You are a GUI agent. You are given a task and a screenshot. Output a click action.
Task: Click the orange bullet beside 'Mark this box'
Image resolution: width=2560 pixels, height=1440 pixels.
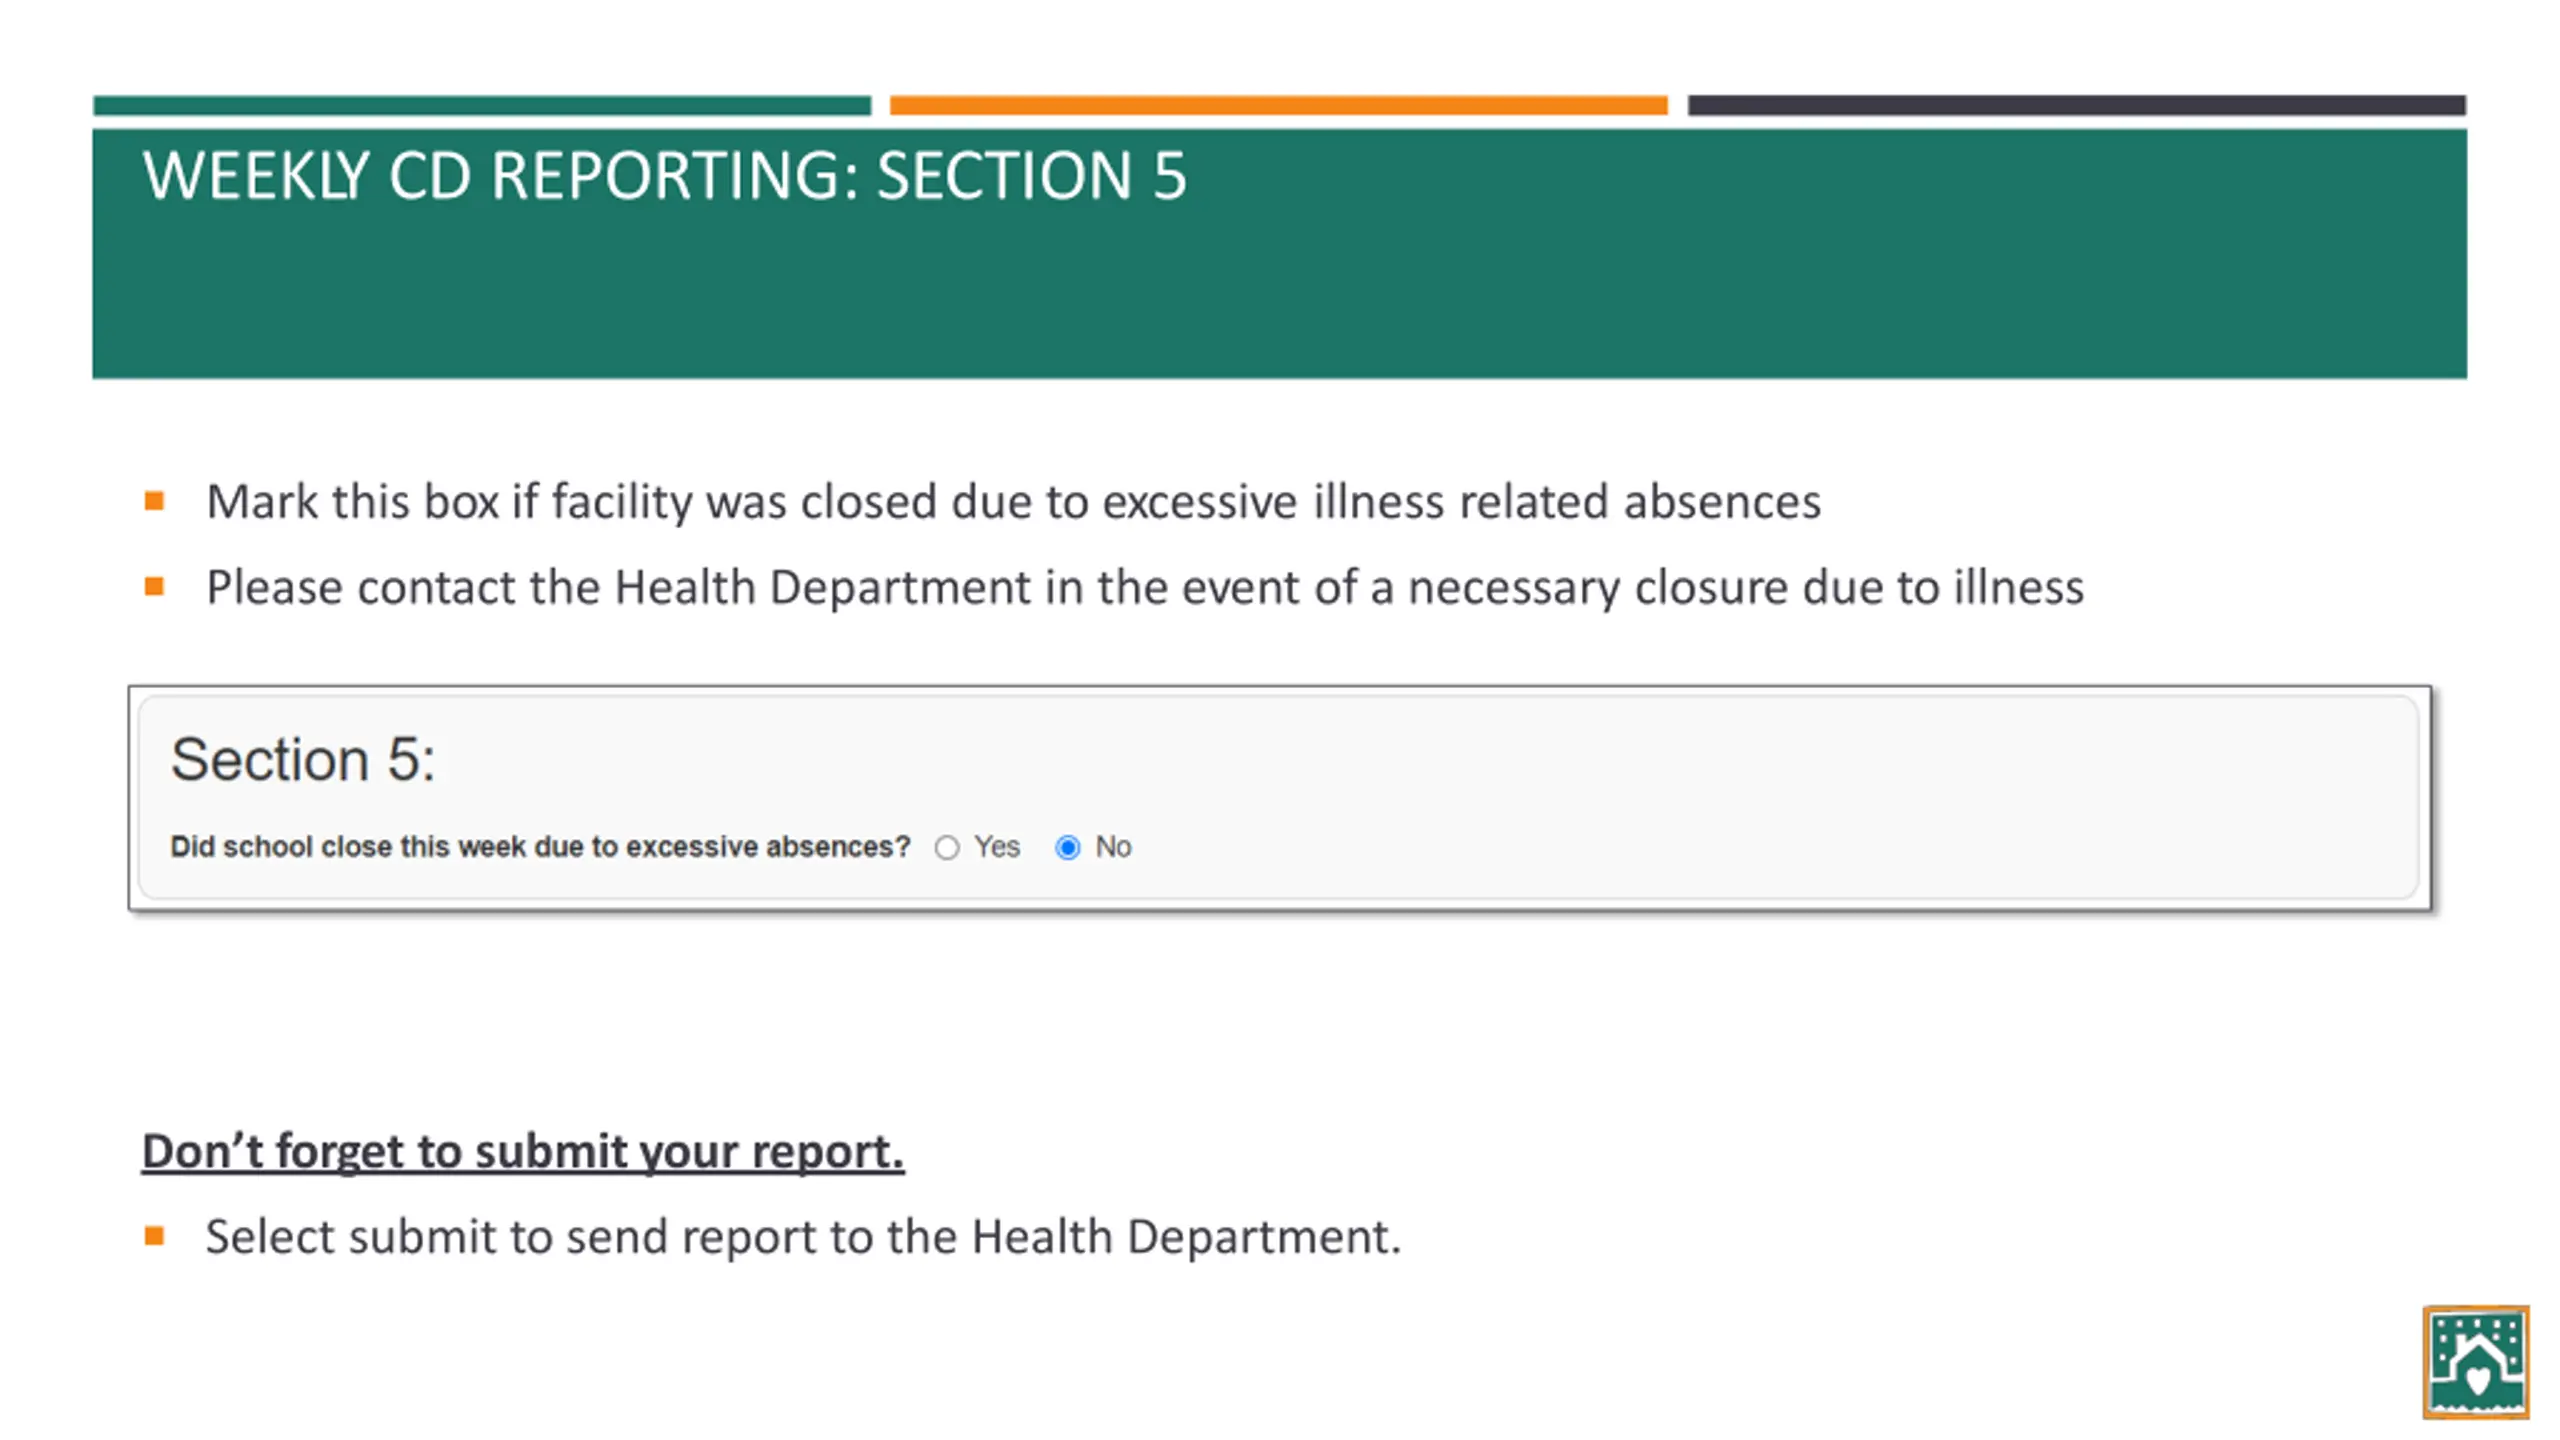(154, 501)
